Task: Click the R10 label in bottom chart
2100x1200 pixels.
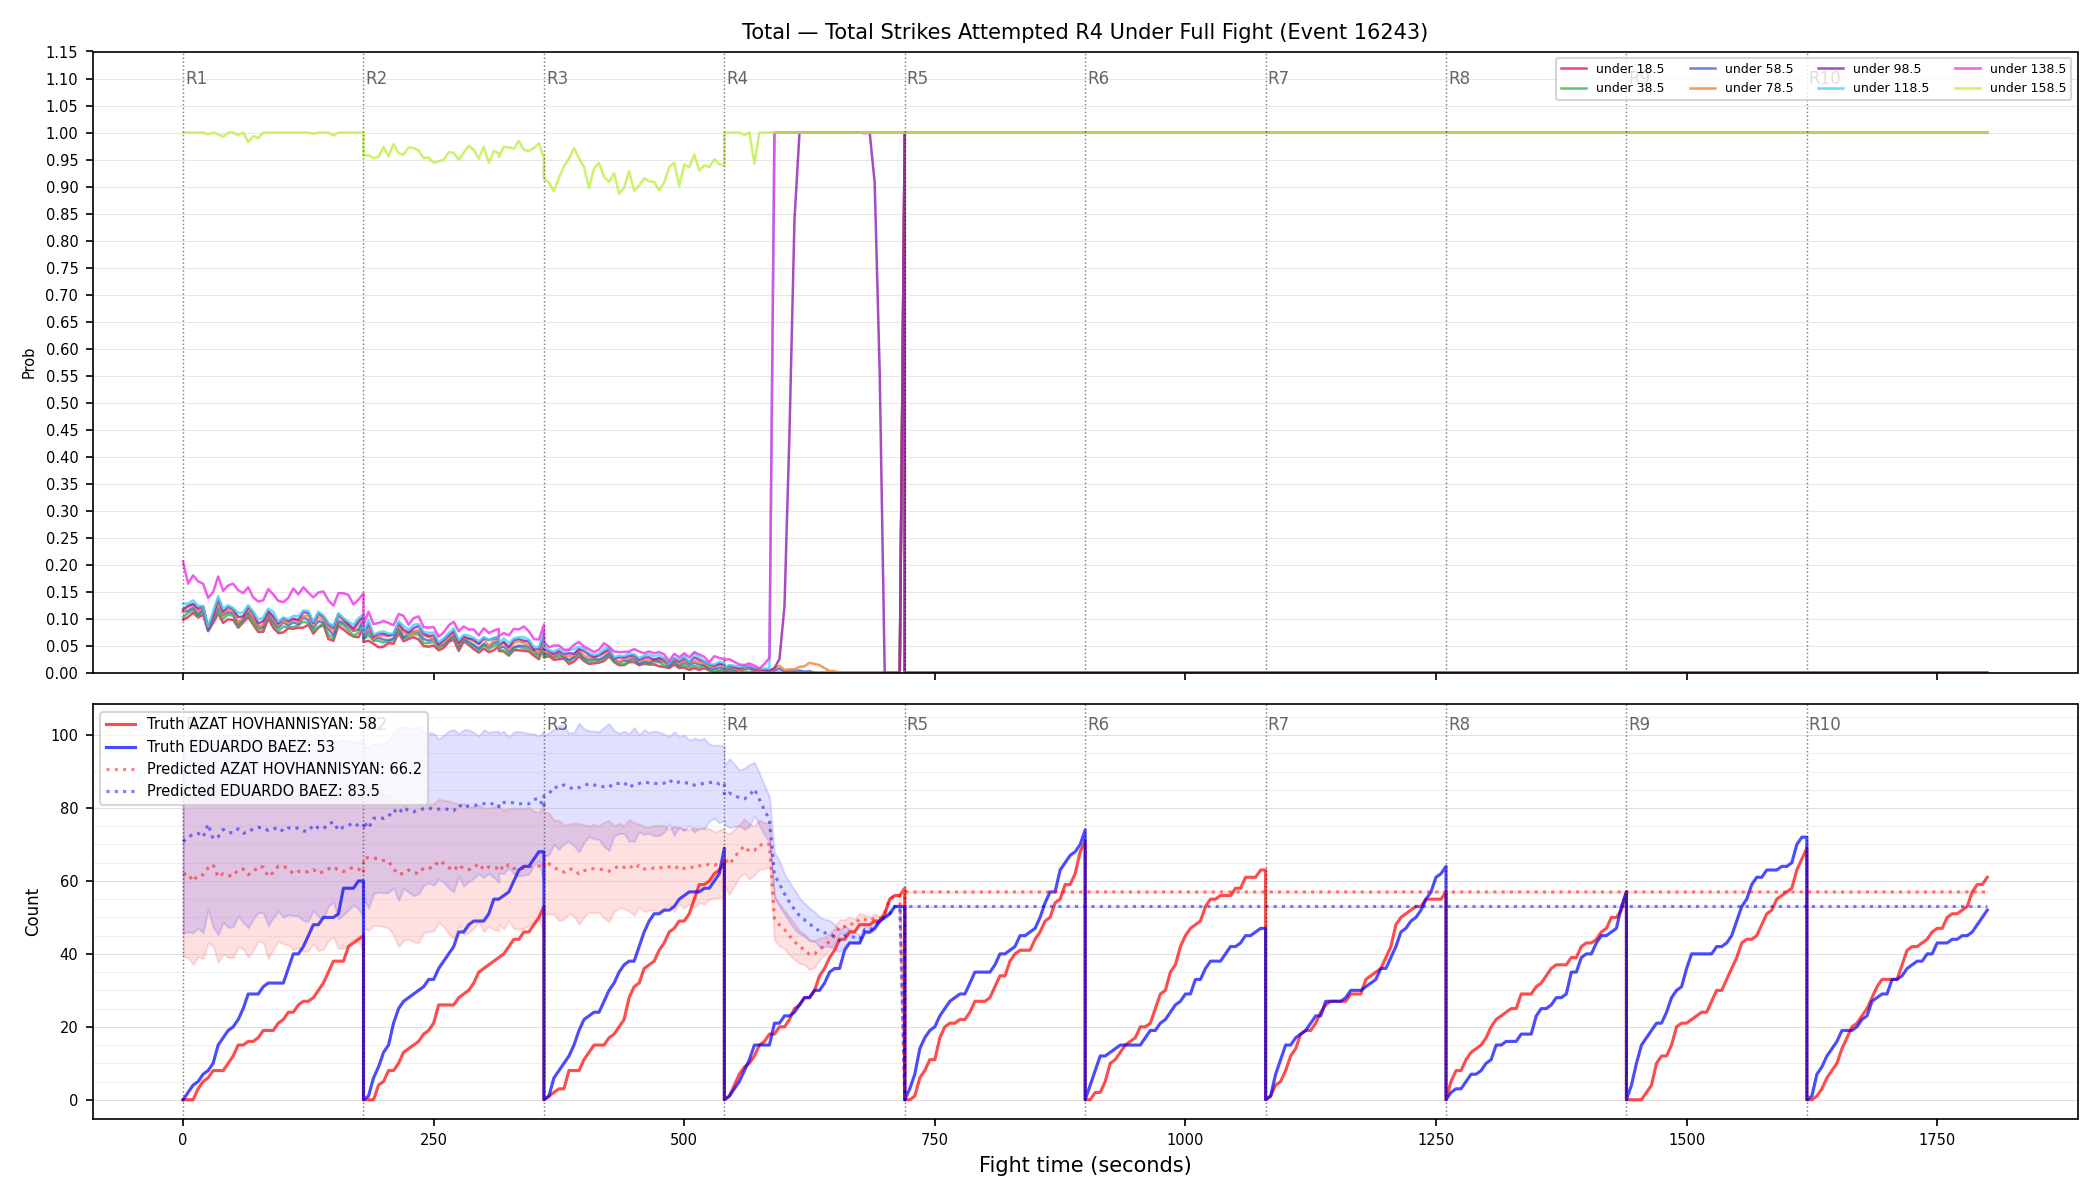Action: point(1824,724)
